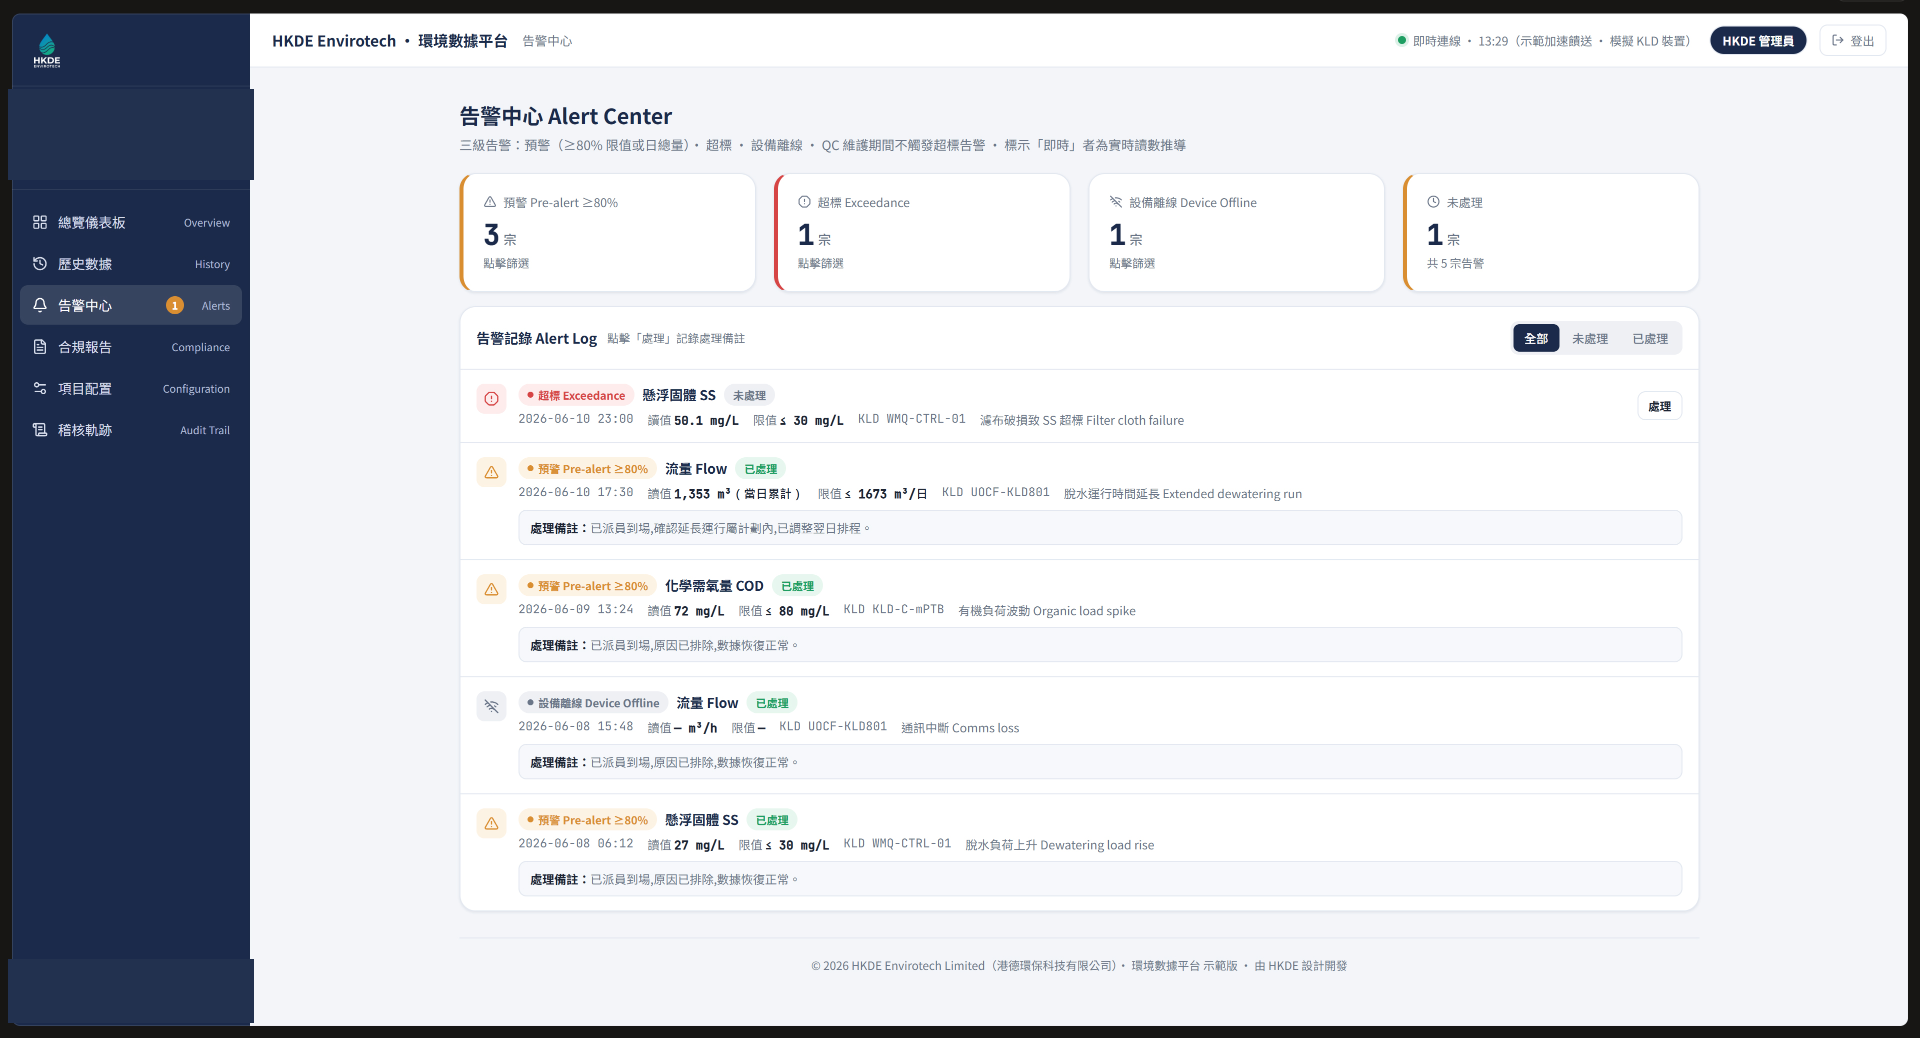Filter alert log by 全部 (all)
This screenshot has width=1920, height=1038.
(1536, 339)
